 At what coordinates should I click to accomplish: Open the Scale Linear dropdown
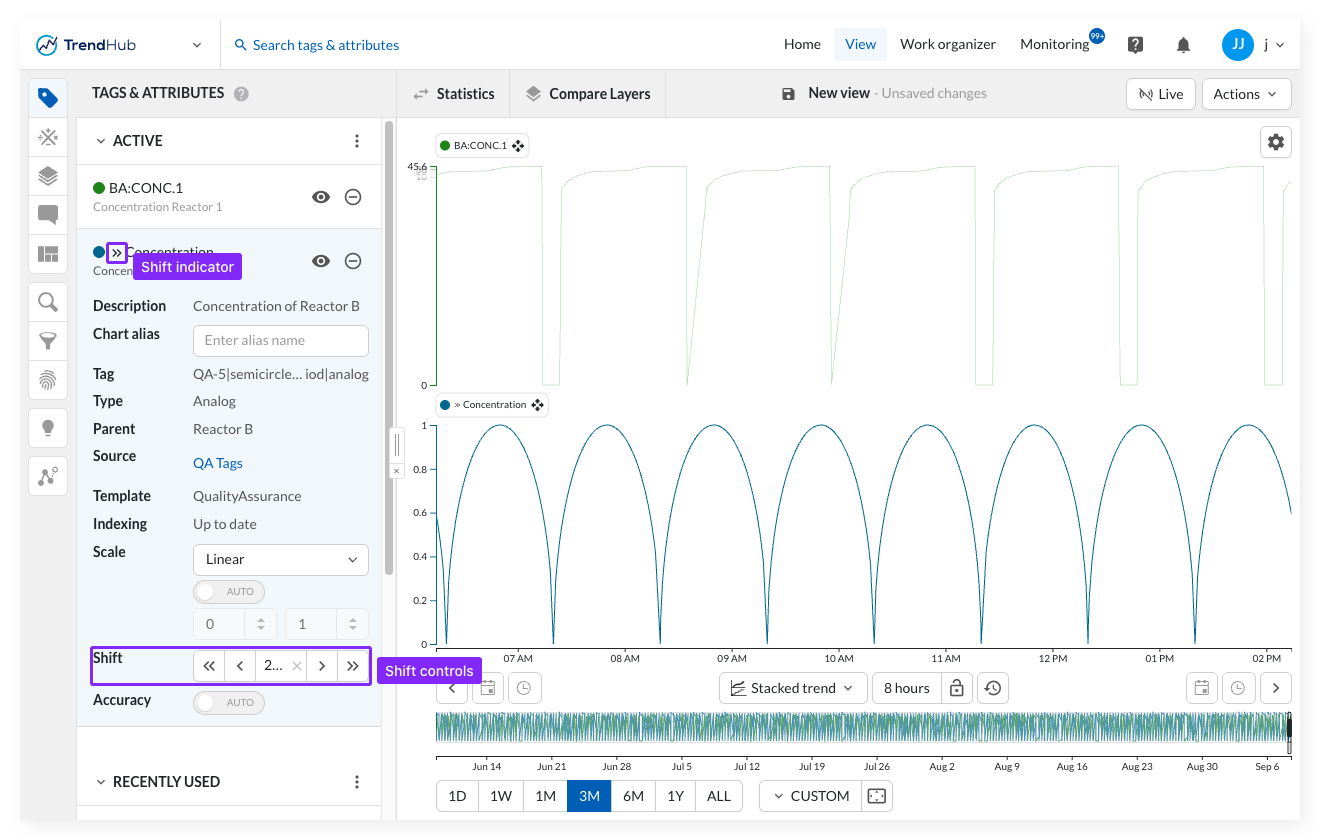281,559
